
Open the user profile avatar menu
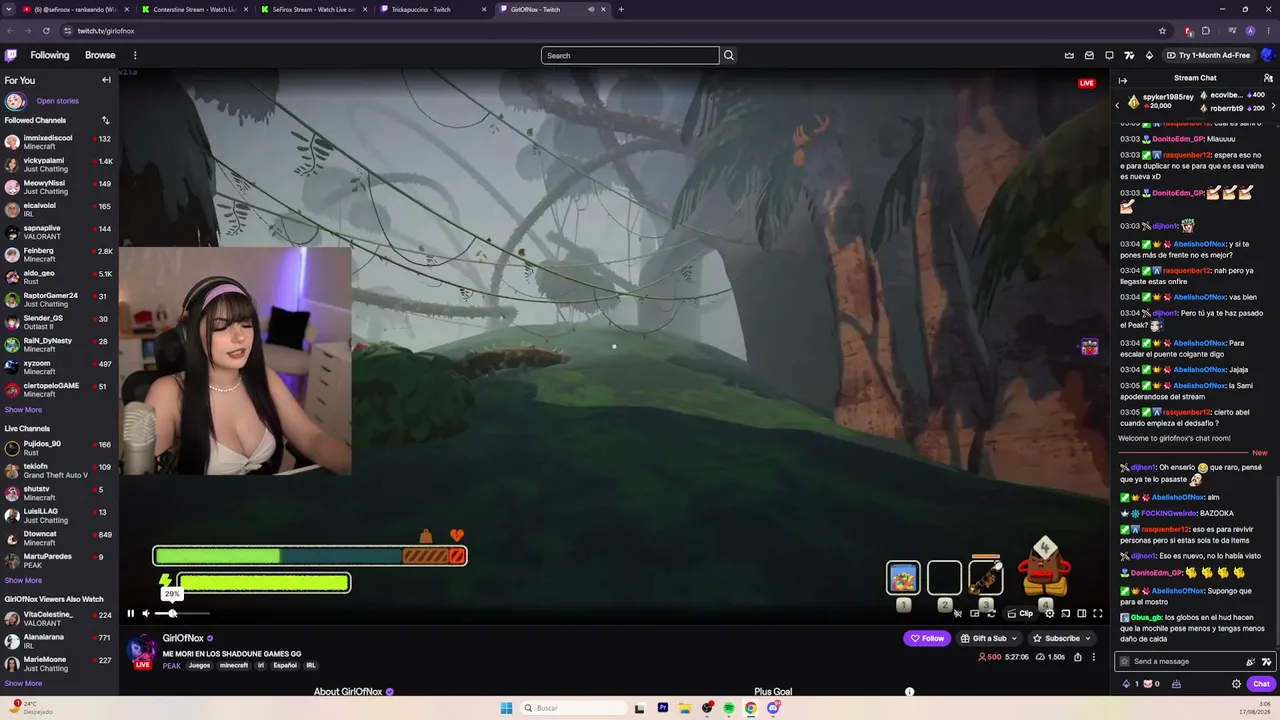click(x=1268, y=55)
